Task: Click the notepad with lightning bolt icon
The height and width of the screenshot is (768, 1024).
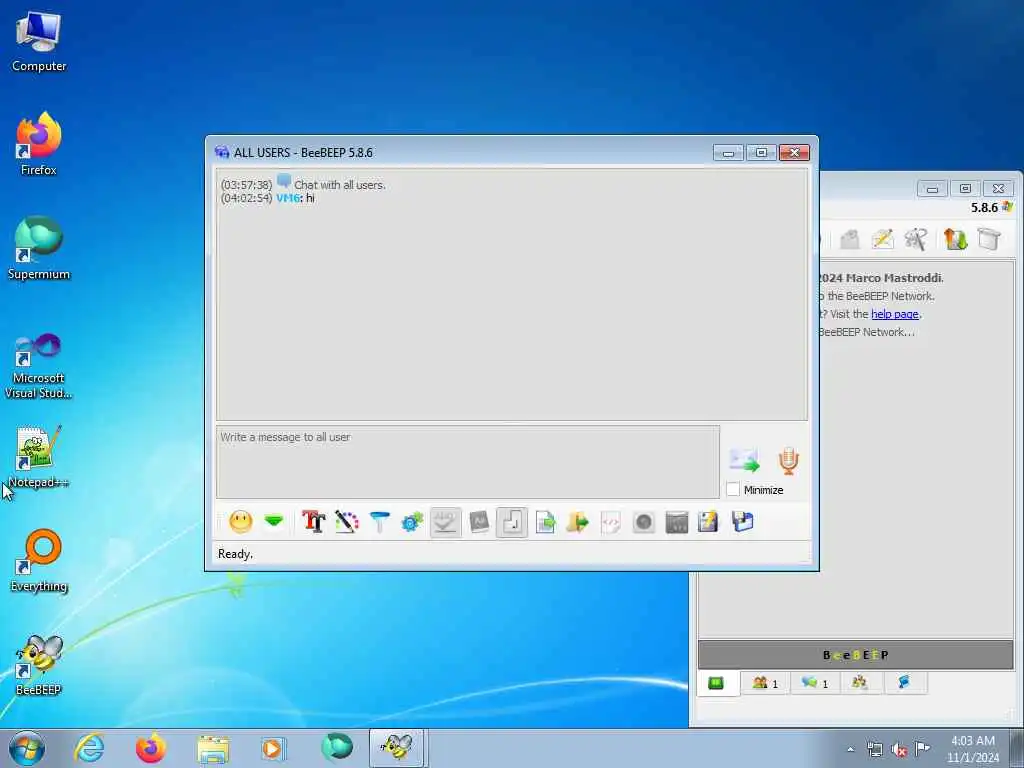Action: pos(709,522)
